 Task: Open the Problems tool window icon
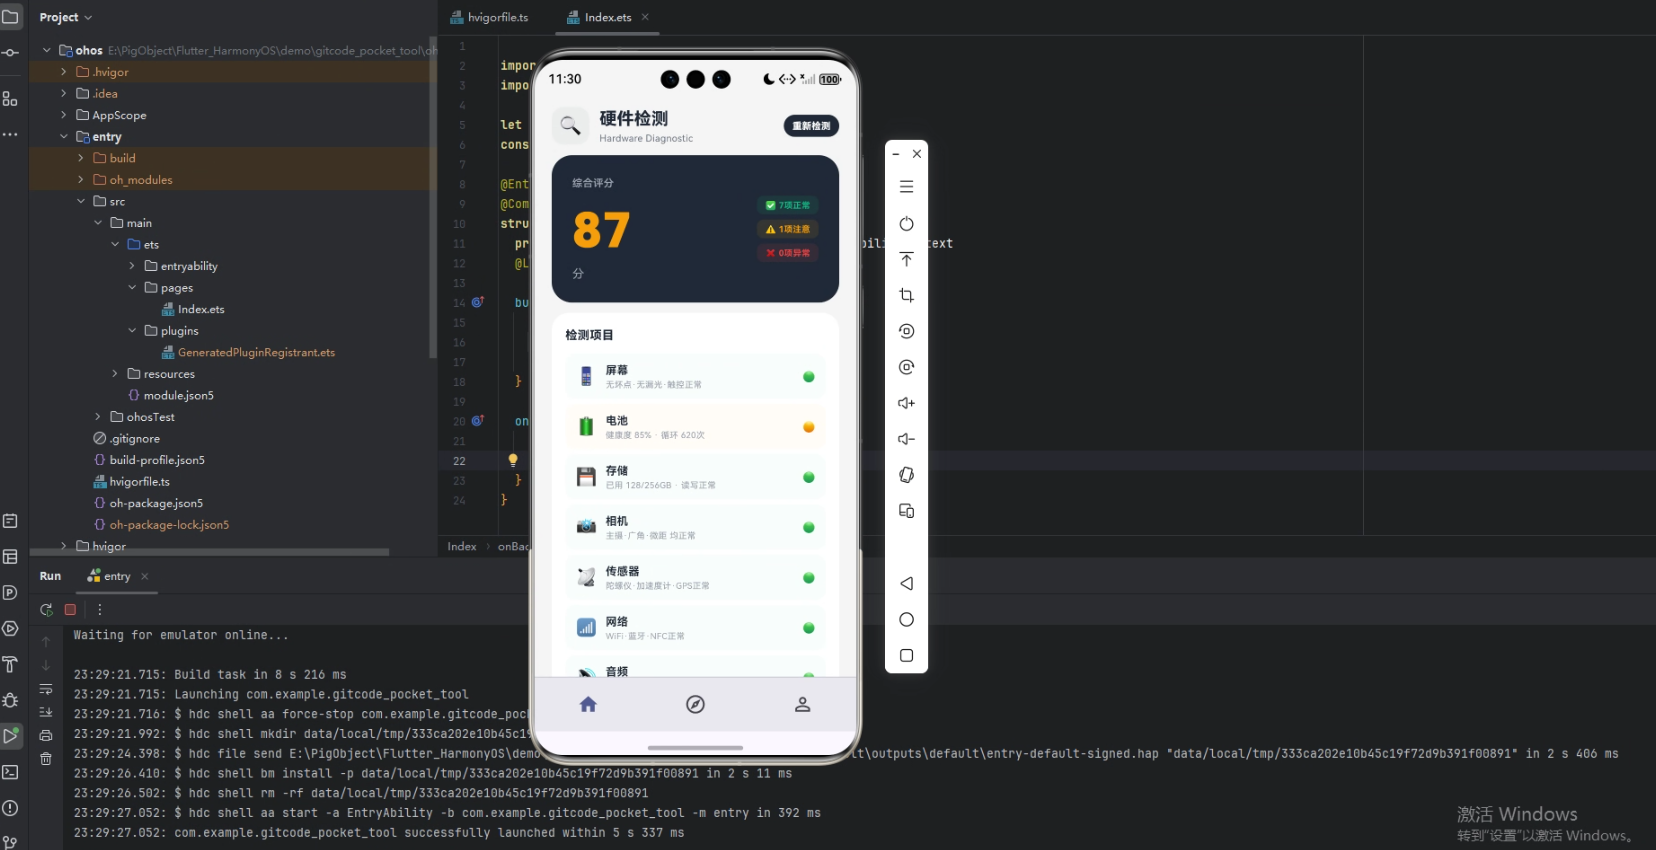(x=10, y=808)
